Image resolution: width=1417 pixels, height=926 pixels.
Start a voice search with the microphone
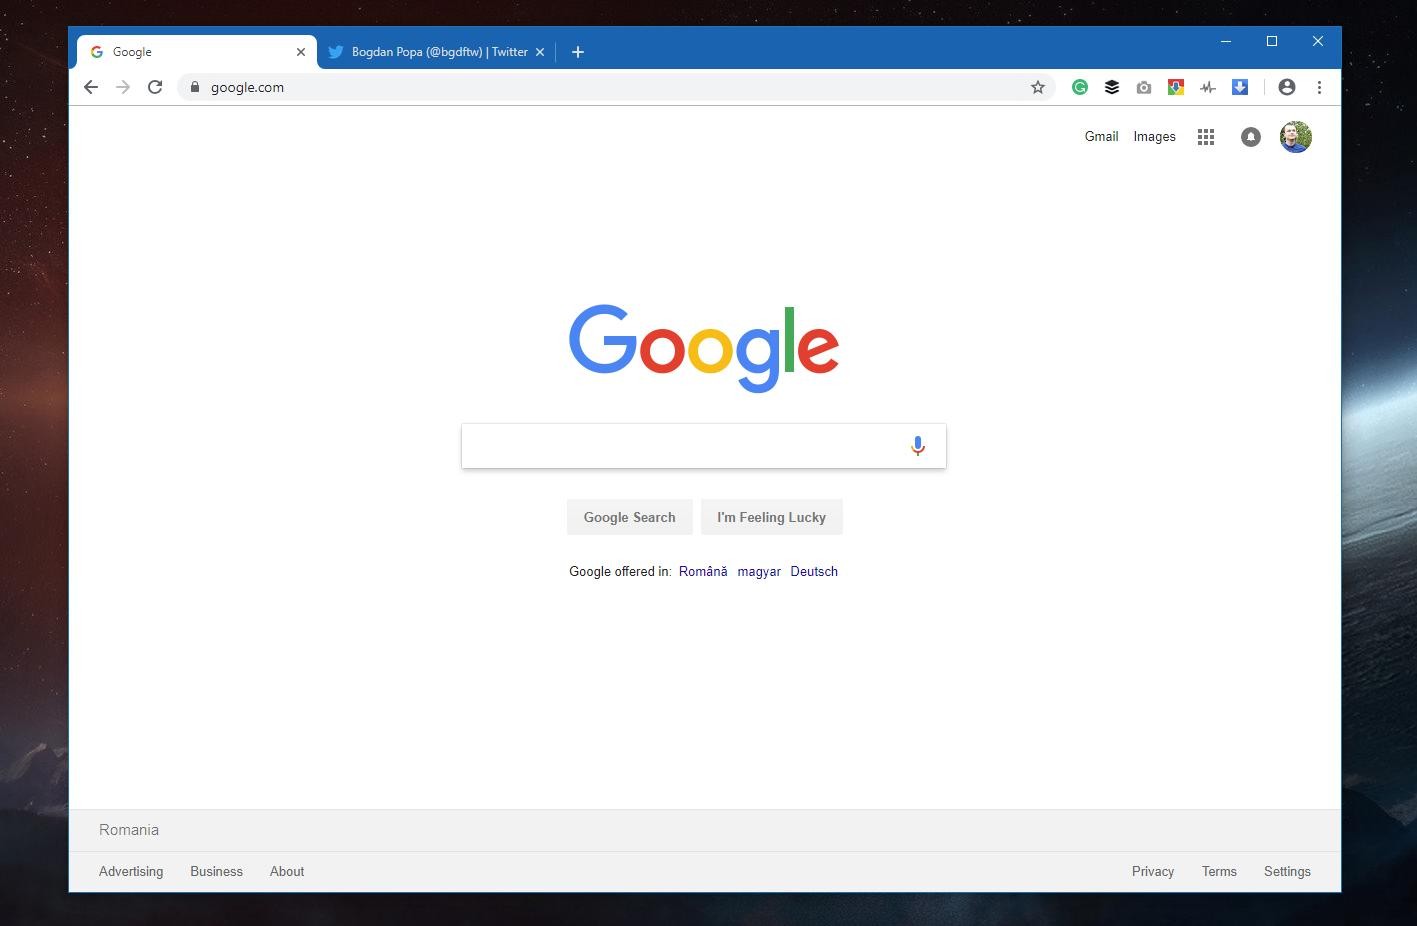(x=917, y=445)
